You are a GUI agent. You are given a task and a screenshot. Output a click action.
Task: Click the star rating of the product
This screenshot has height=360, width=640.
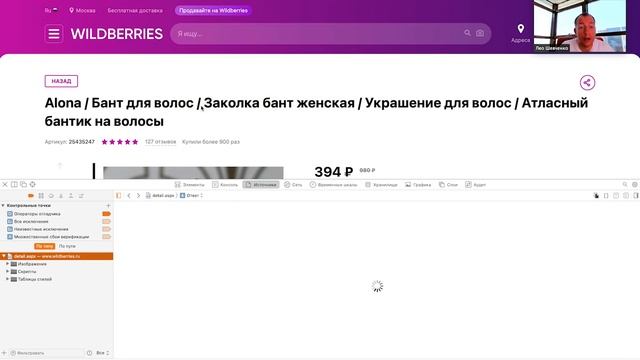tap(120, 142)
